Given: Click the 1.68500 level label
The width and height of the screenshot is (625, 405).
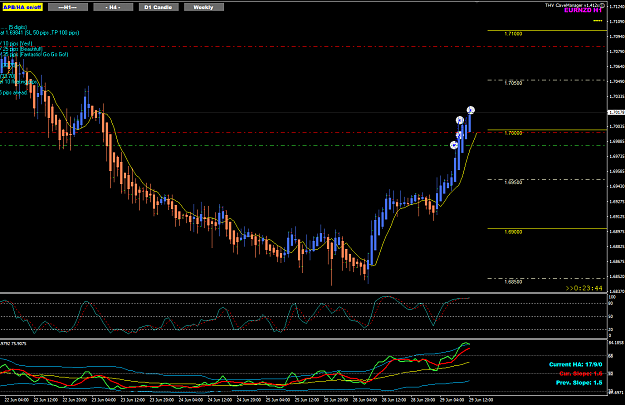Looking at the screenshot, I should click(513, 282).
